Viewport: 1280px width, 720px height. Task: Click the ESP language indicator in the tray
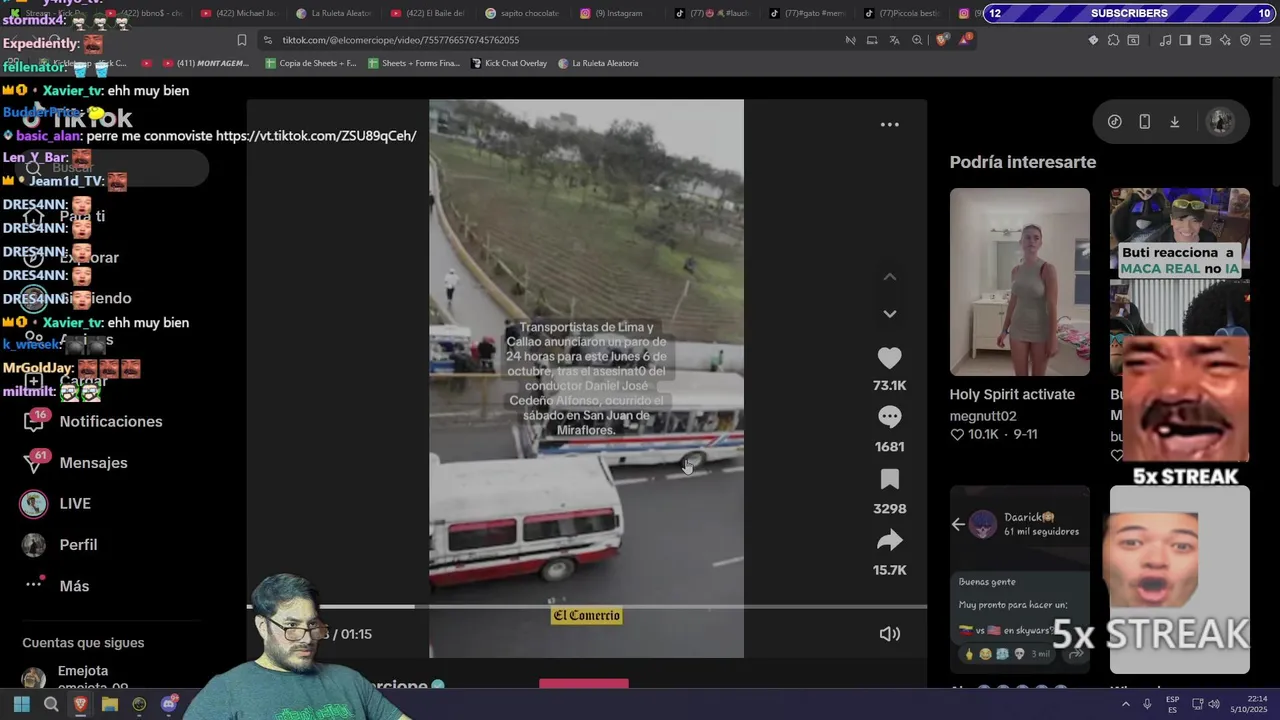click(x=1172, y=704)
